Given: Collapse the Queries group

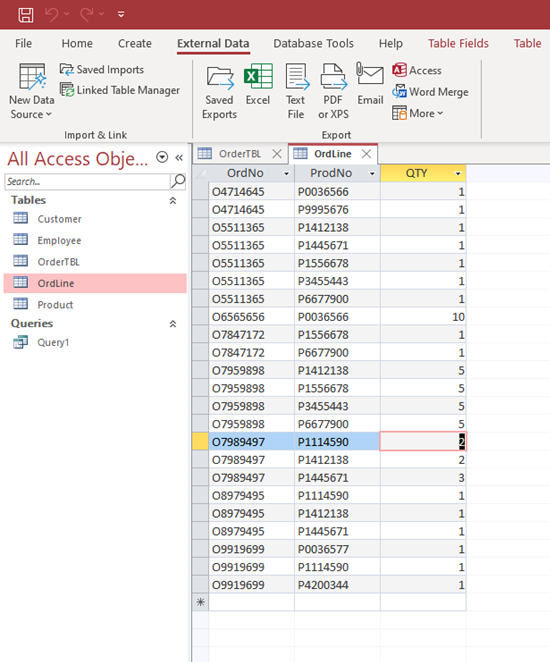Looking at the screenshot, I should click(173, 324).
